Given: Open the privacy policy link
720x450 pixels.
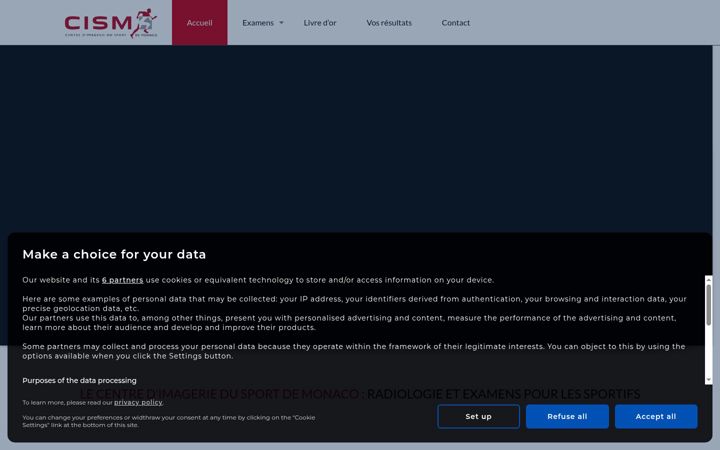Looking at the screenshot, I should (x=138, y=402).
